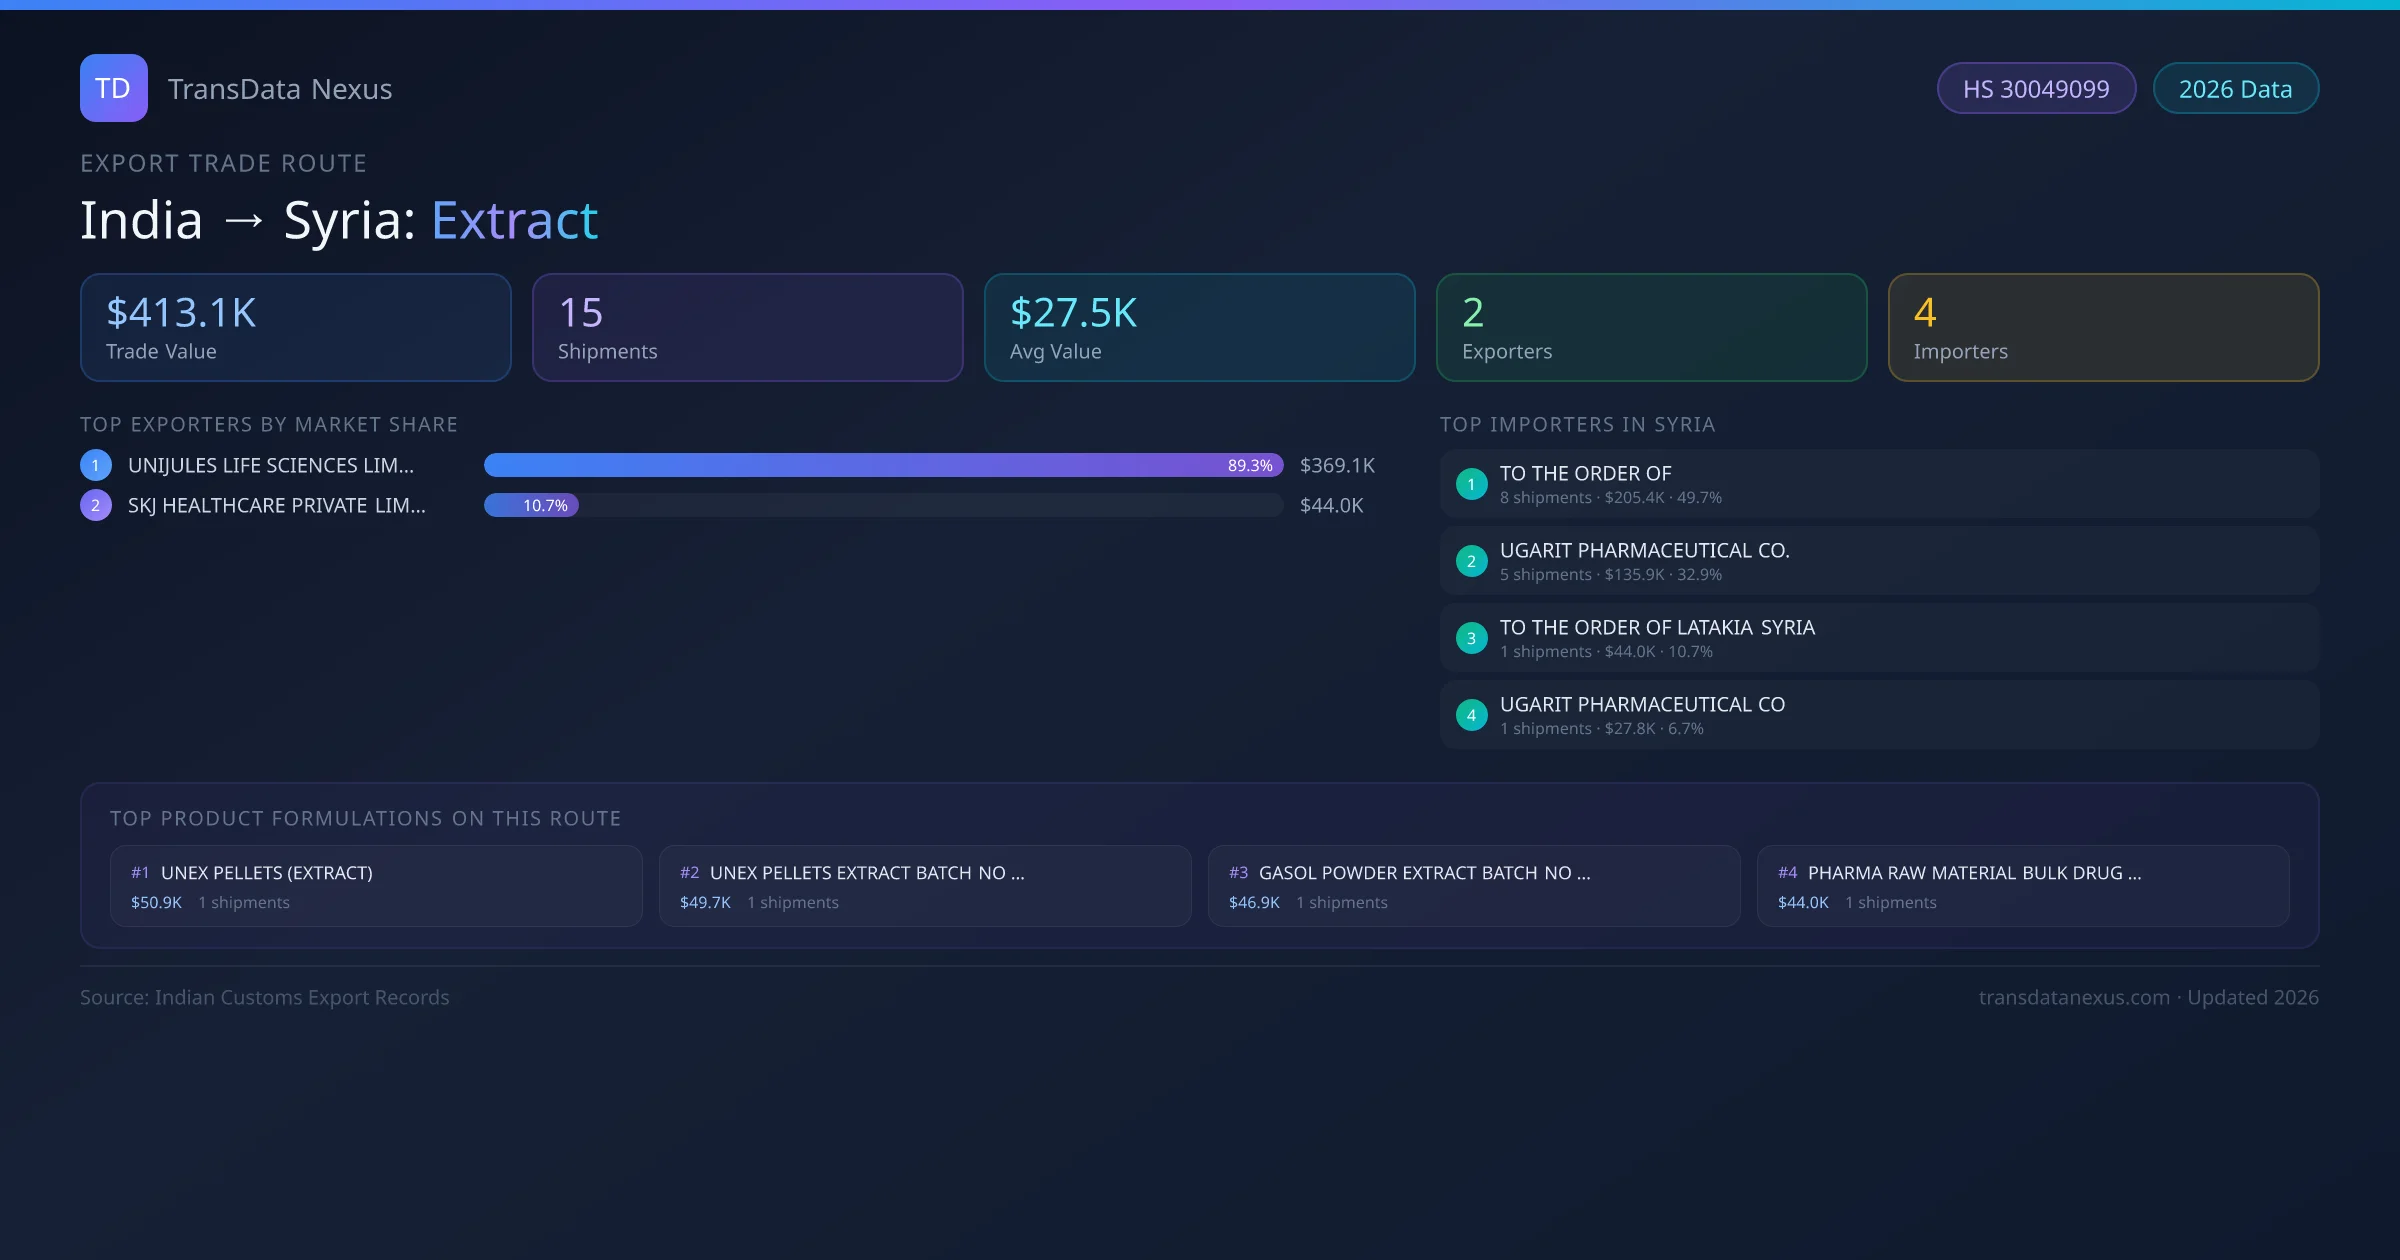Viewport: 2400px width, 1260px height.
Task: Open #1 UNEX PELLETS (EXTRACT) product card
Action: (x=376, y=886)
